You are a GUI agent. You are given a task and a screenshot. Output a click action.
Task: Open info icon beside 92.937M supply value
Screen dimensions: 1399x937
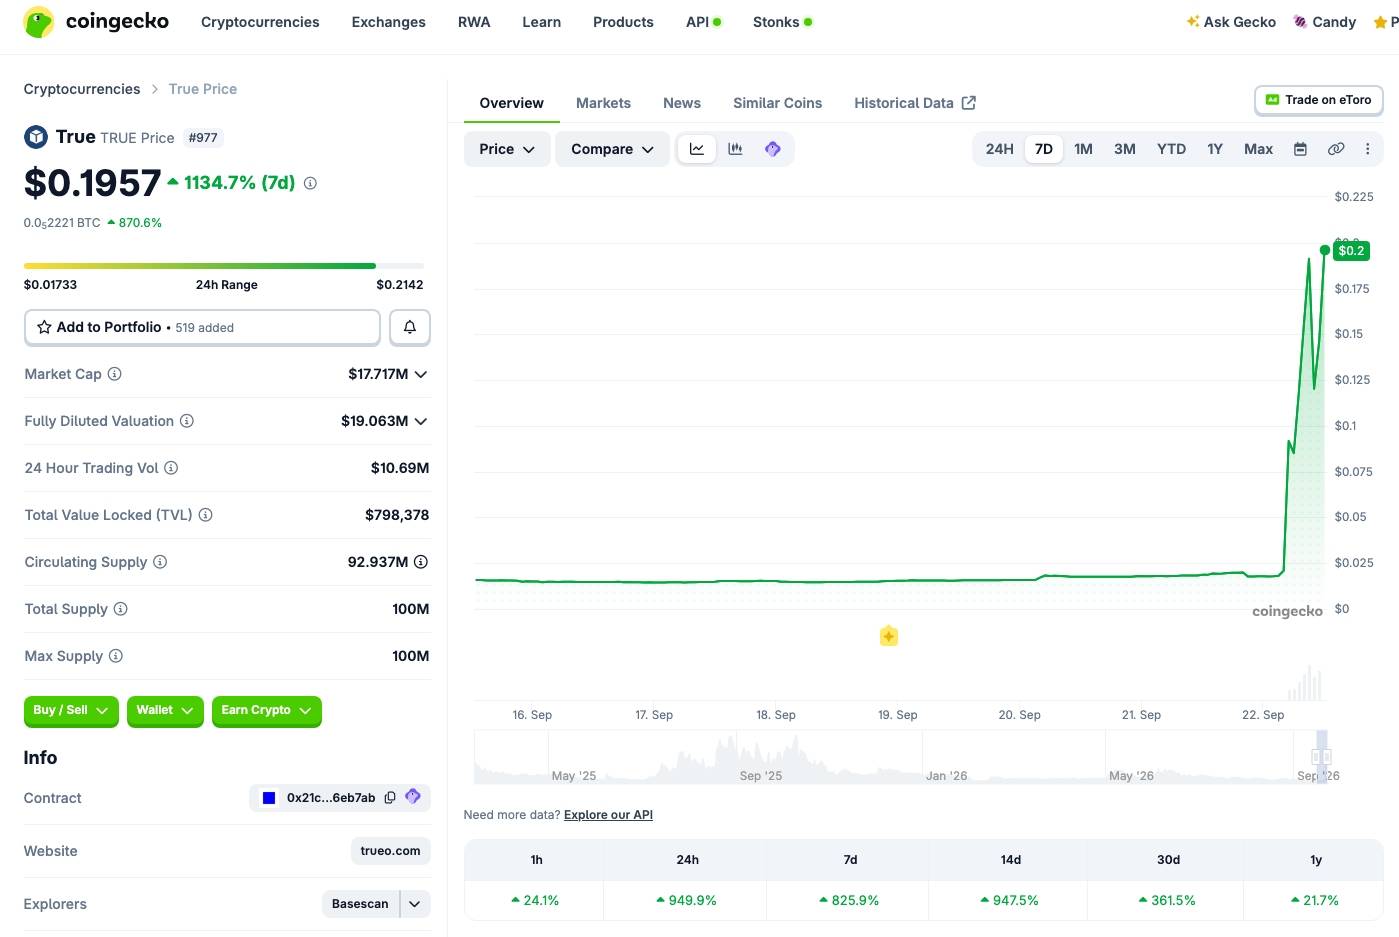[421, 562]
